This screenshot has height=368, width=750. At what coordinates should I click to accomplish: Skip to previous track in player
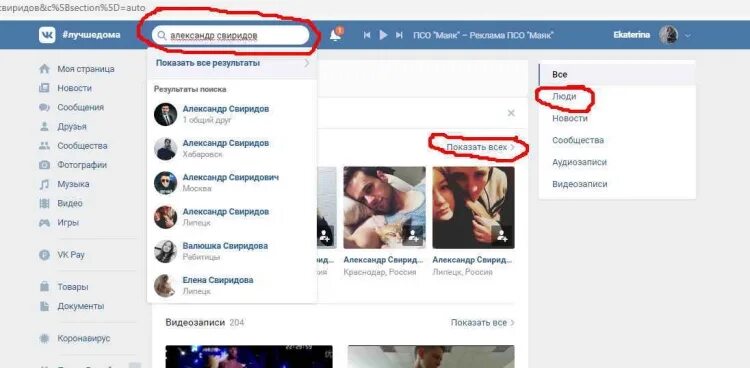[367, 35]
